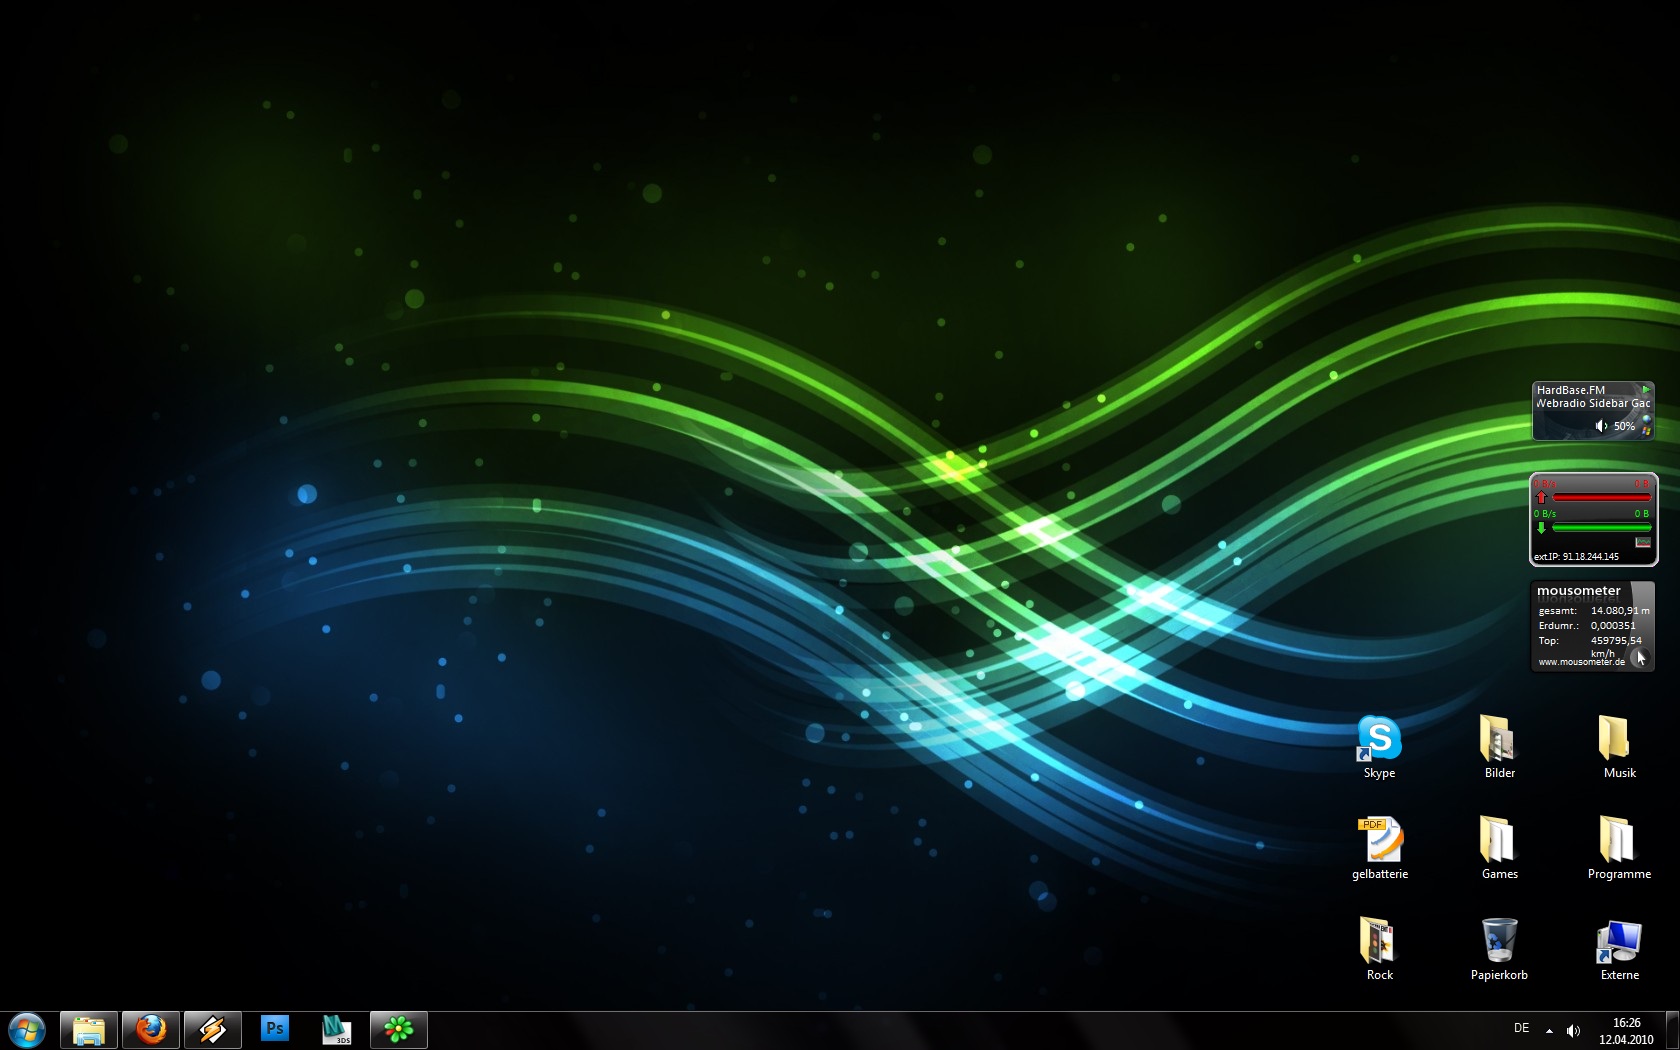The height and width of the screenshot is (1050, 1680).
Task: Click the www.mousometer.de link
Action: tap(1581, 662)
